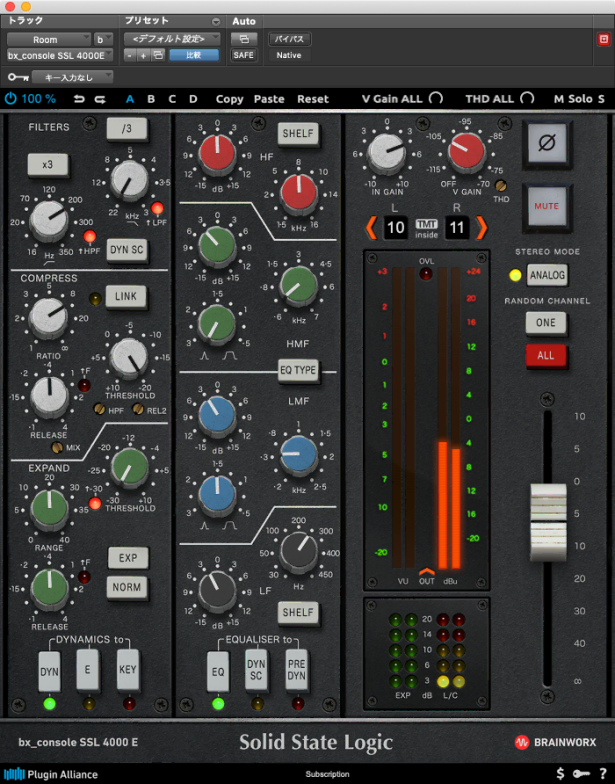Select settings slot B

(151, 99)
